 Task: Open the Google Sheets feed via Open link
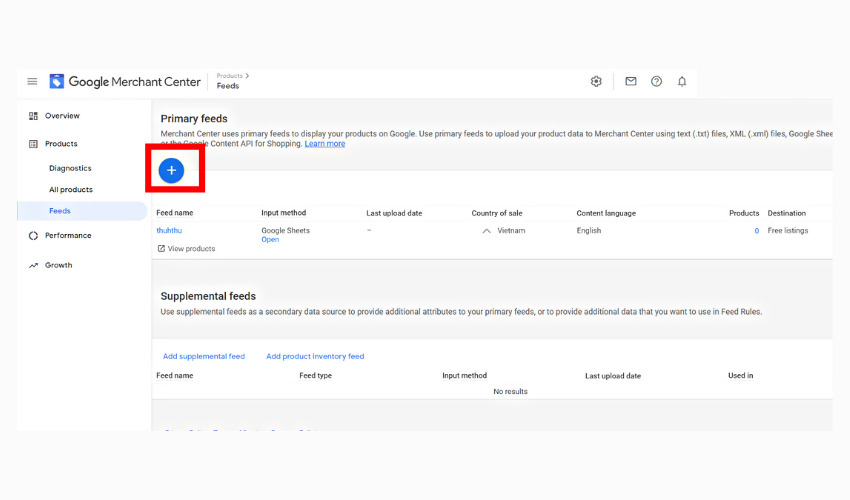[x=270, y=240]
